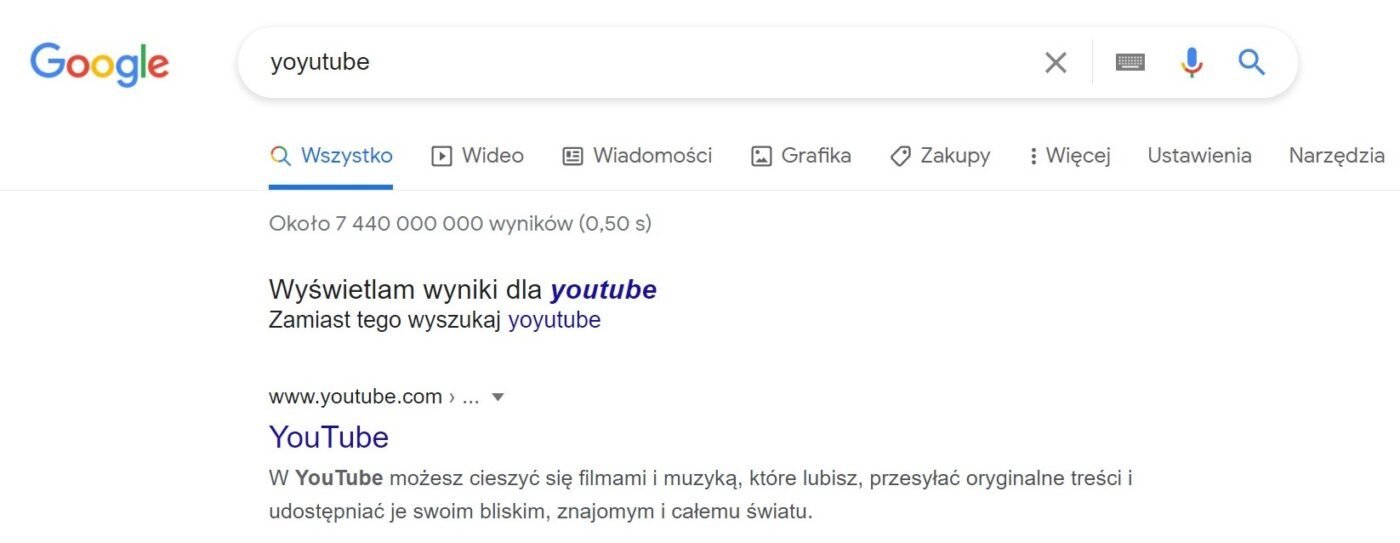This screenshot has height=543, width=1400.
Task: Expand the Więcej menu
Action: (1069, 156)
